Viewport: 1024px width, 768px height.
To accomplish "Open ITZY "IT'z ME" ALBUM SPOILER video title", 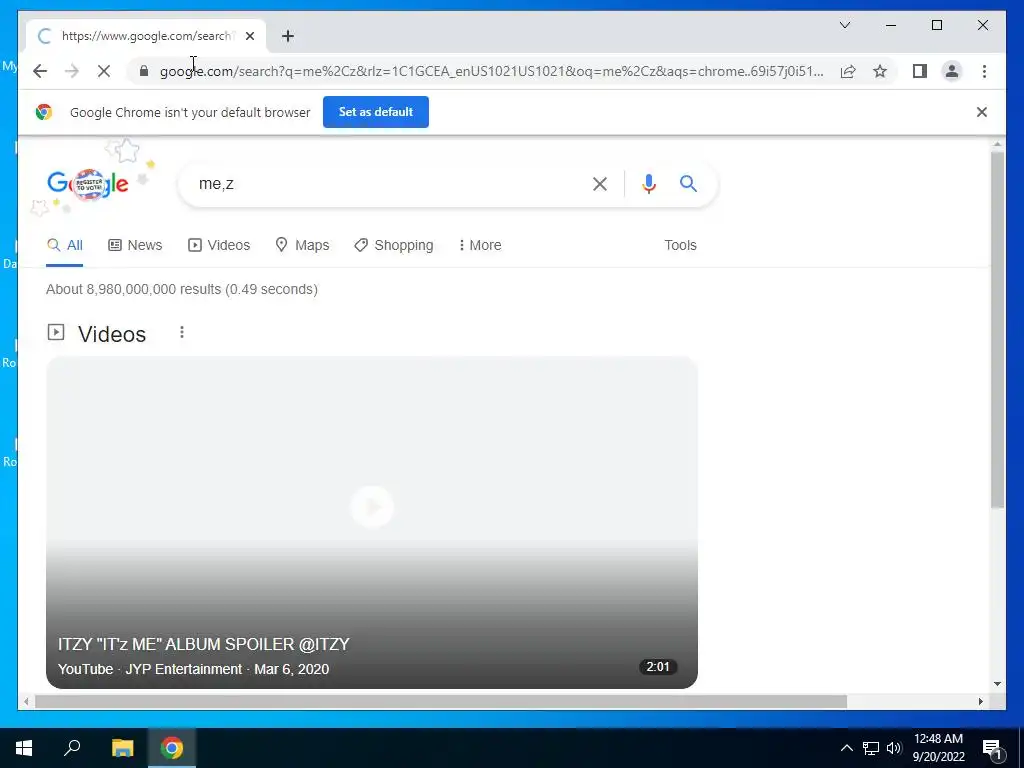I will [x=204, y=645].
